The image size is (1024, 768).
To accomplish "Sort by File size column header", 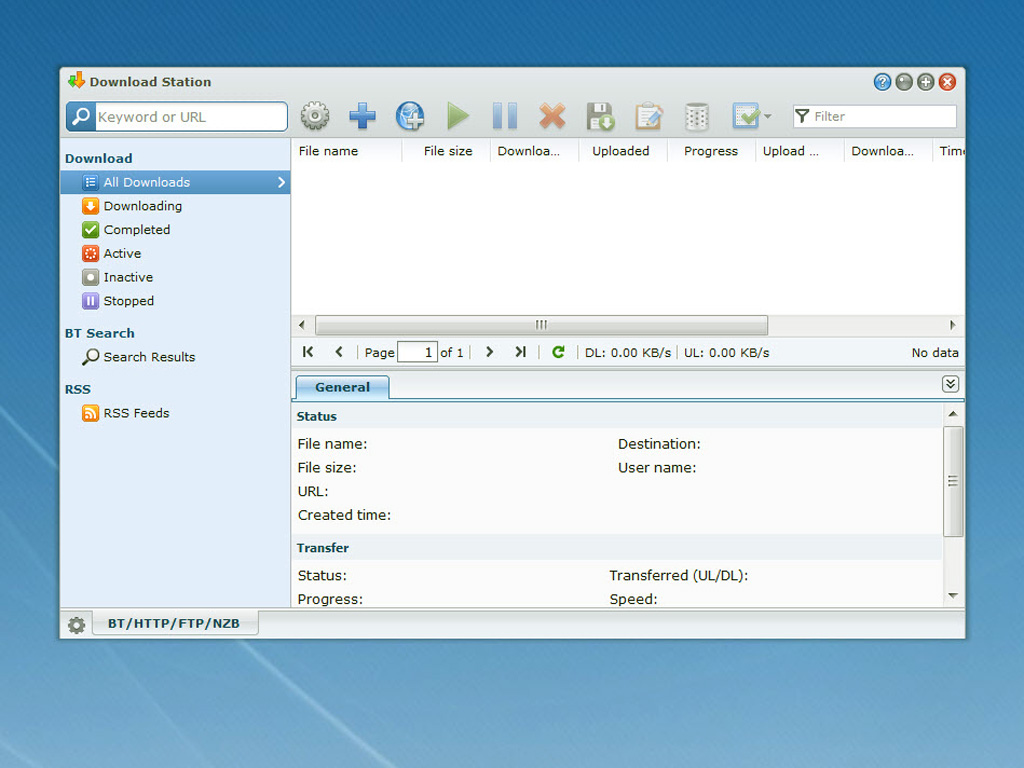I will tap(447, 151).
